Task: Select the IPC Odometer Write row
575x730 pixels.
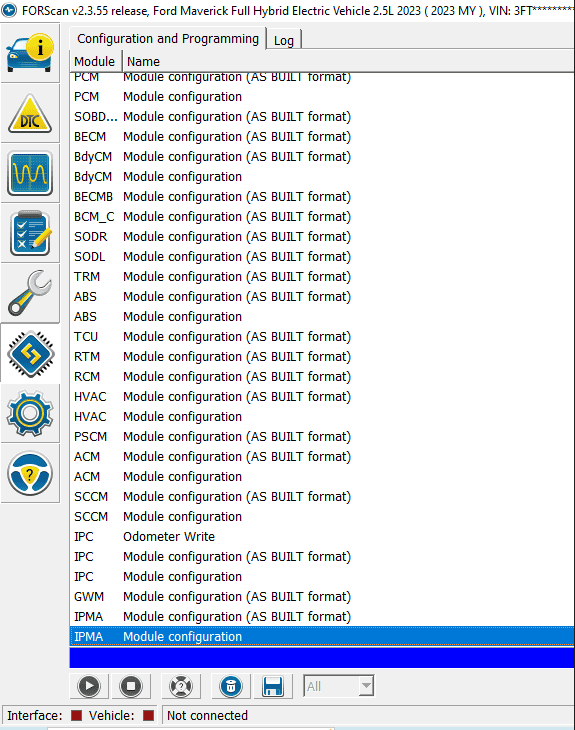Action: click(322, 537)
